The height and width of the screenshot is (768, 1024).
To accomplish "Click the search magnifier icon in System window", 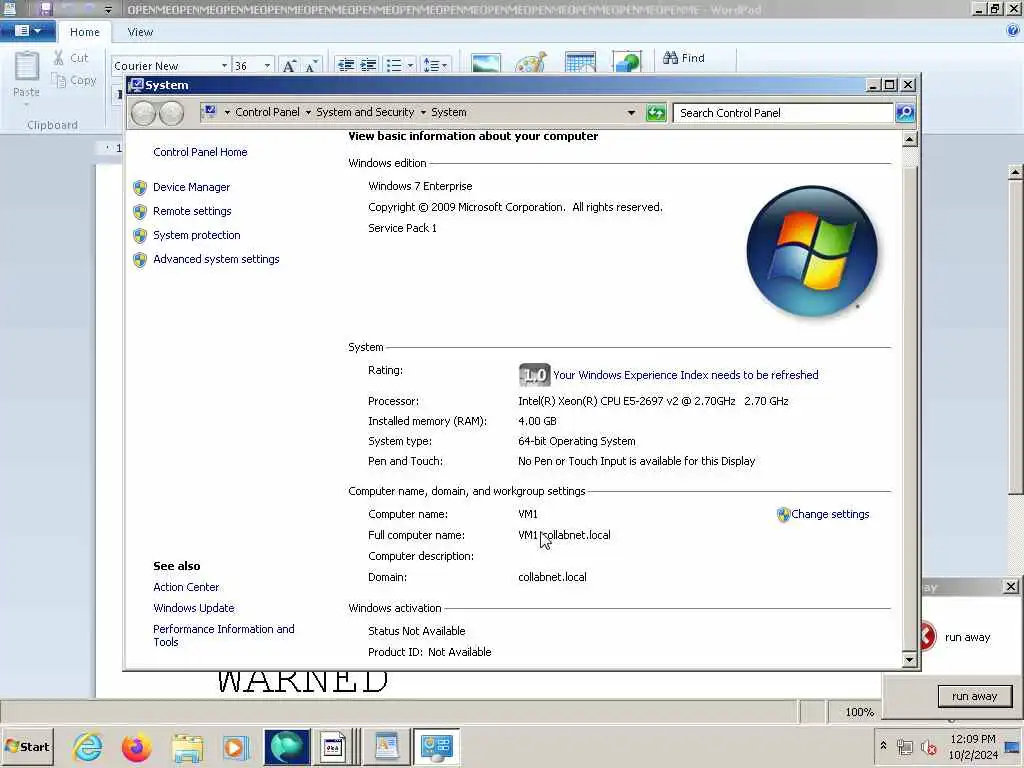I will click(904, 113).
